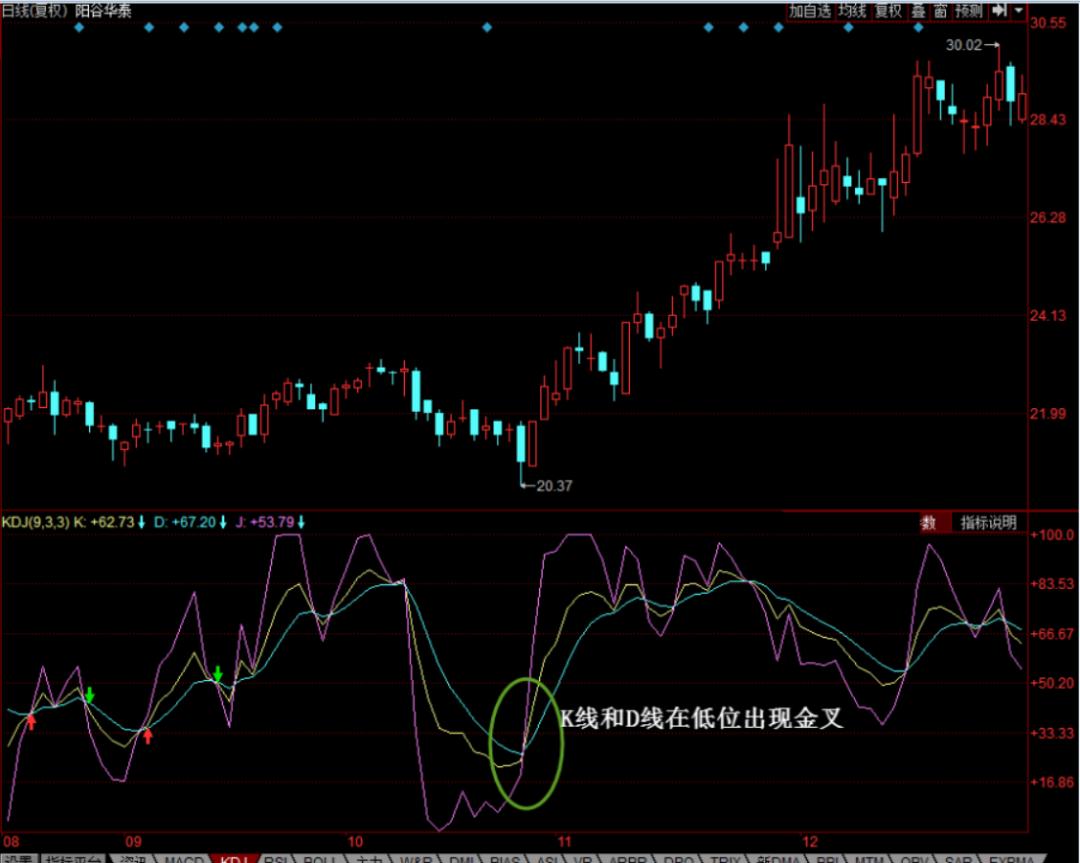
Task: Click month 09 on the time axis
Action: (x=133, y=841)
